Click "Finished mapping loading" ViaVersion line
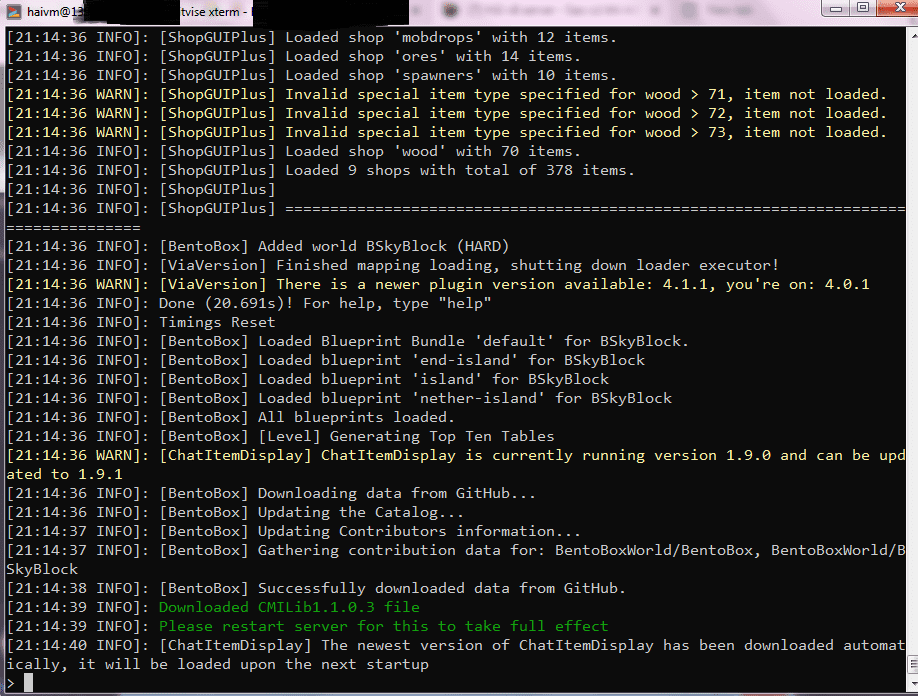This screenshot has height=696, width=918. point(393,265)
